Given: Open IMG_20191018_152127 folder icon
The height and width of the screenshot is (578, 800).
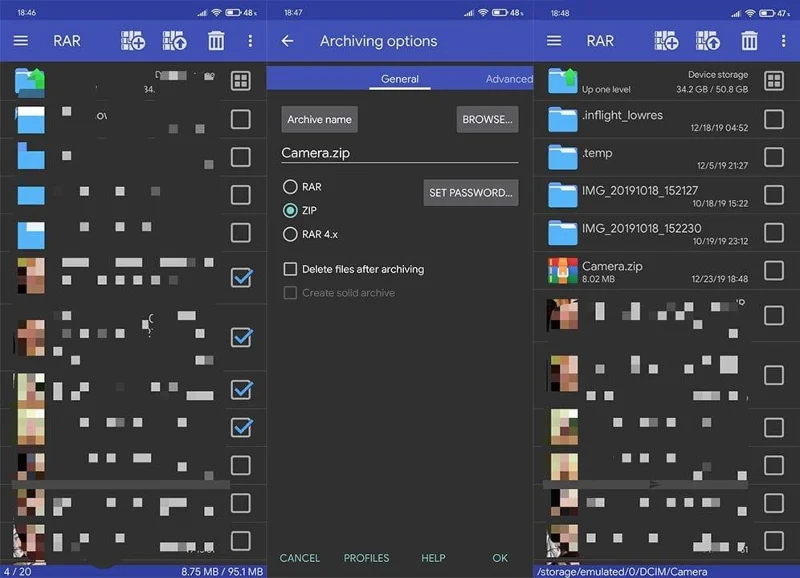Looking at the screenshot, I should point(563,195).
